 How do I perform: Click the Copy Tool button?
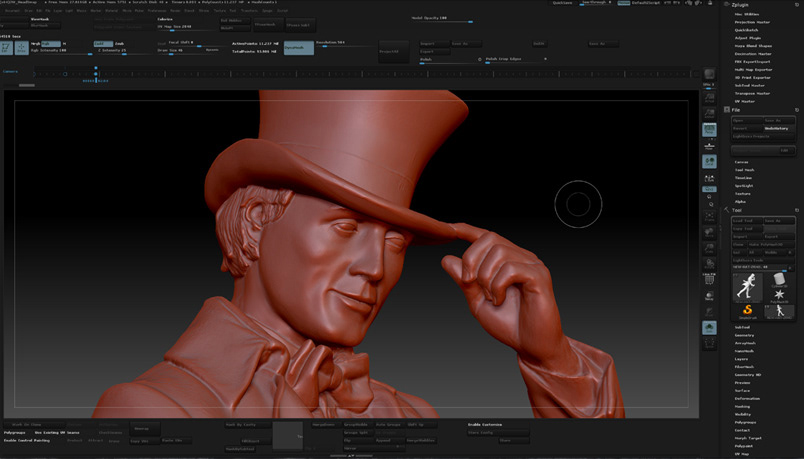(x=747, y=229)
